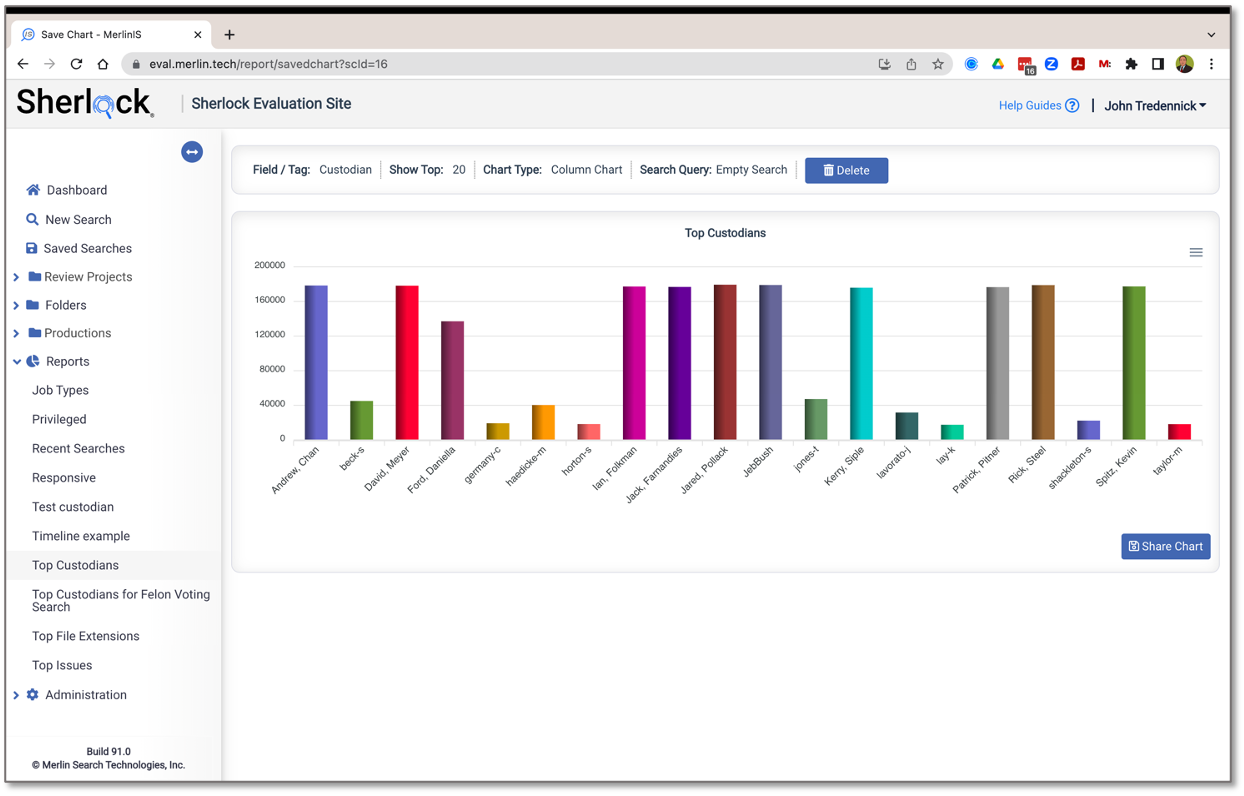This screenshot has height=796, width=1244.
Task: Expand the Review Projects tree
Action: [x=16, y=277]
